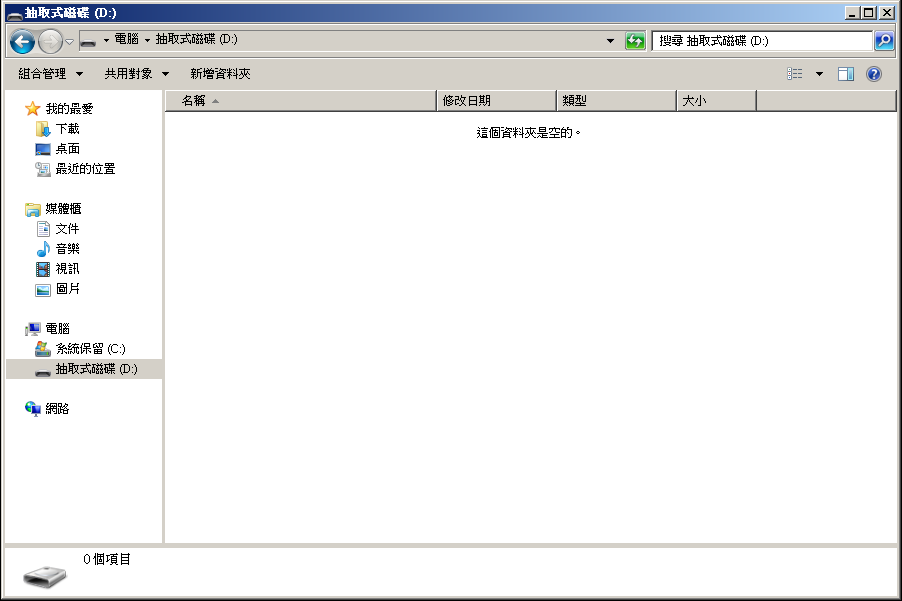Click the green refresh icon in address bar
The width and height of the screenshot is (902, 601).
tap(635, 41)
